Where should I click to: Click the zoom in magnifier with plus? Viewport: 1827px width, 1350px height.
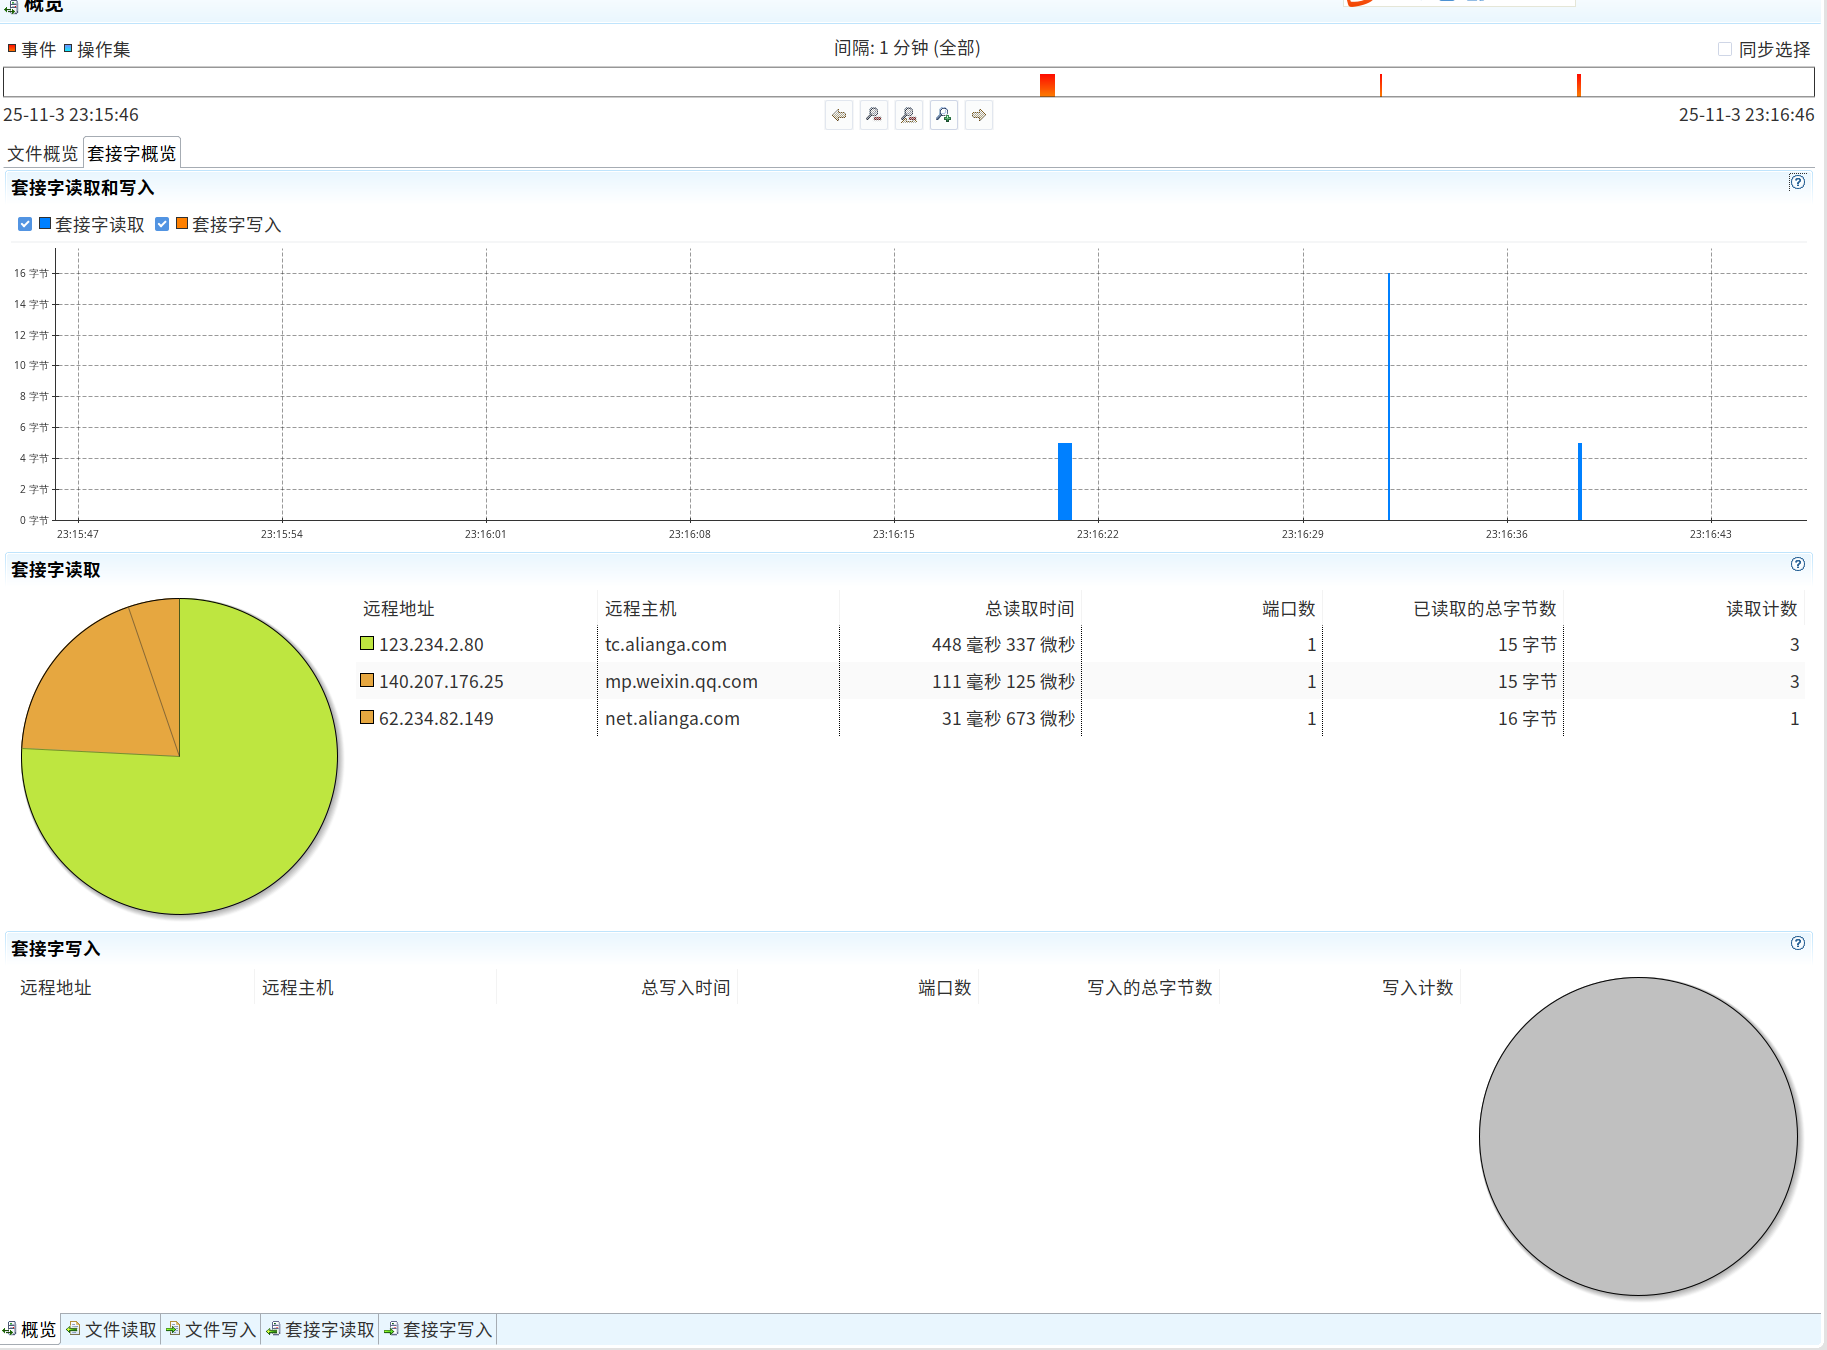coord(944,116)
